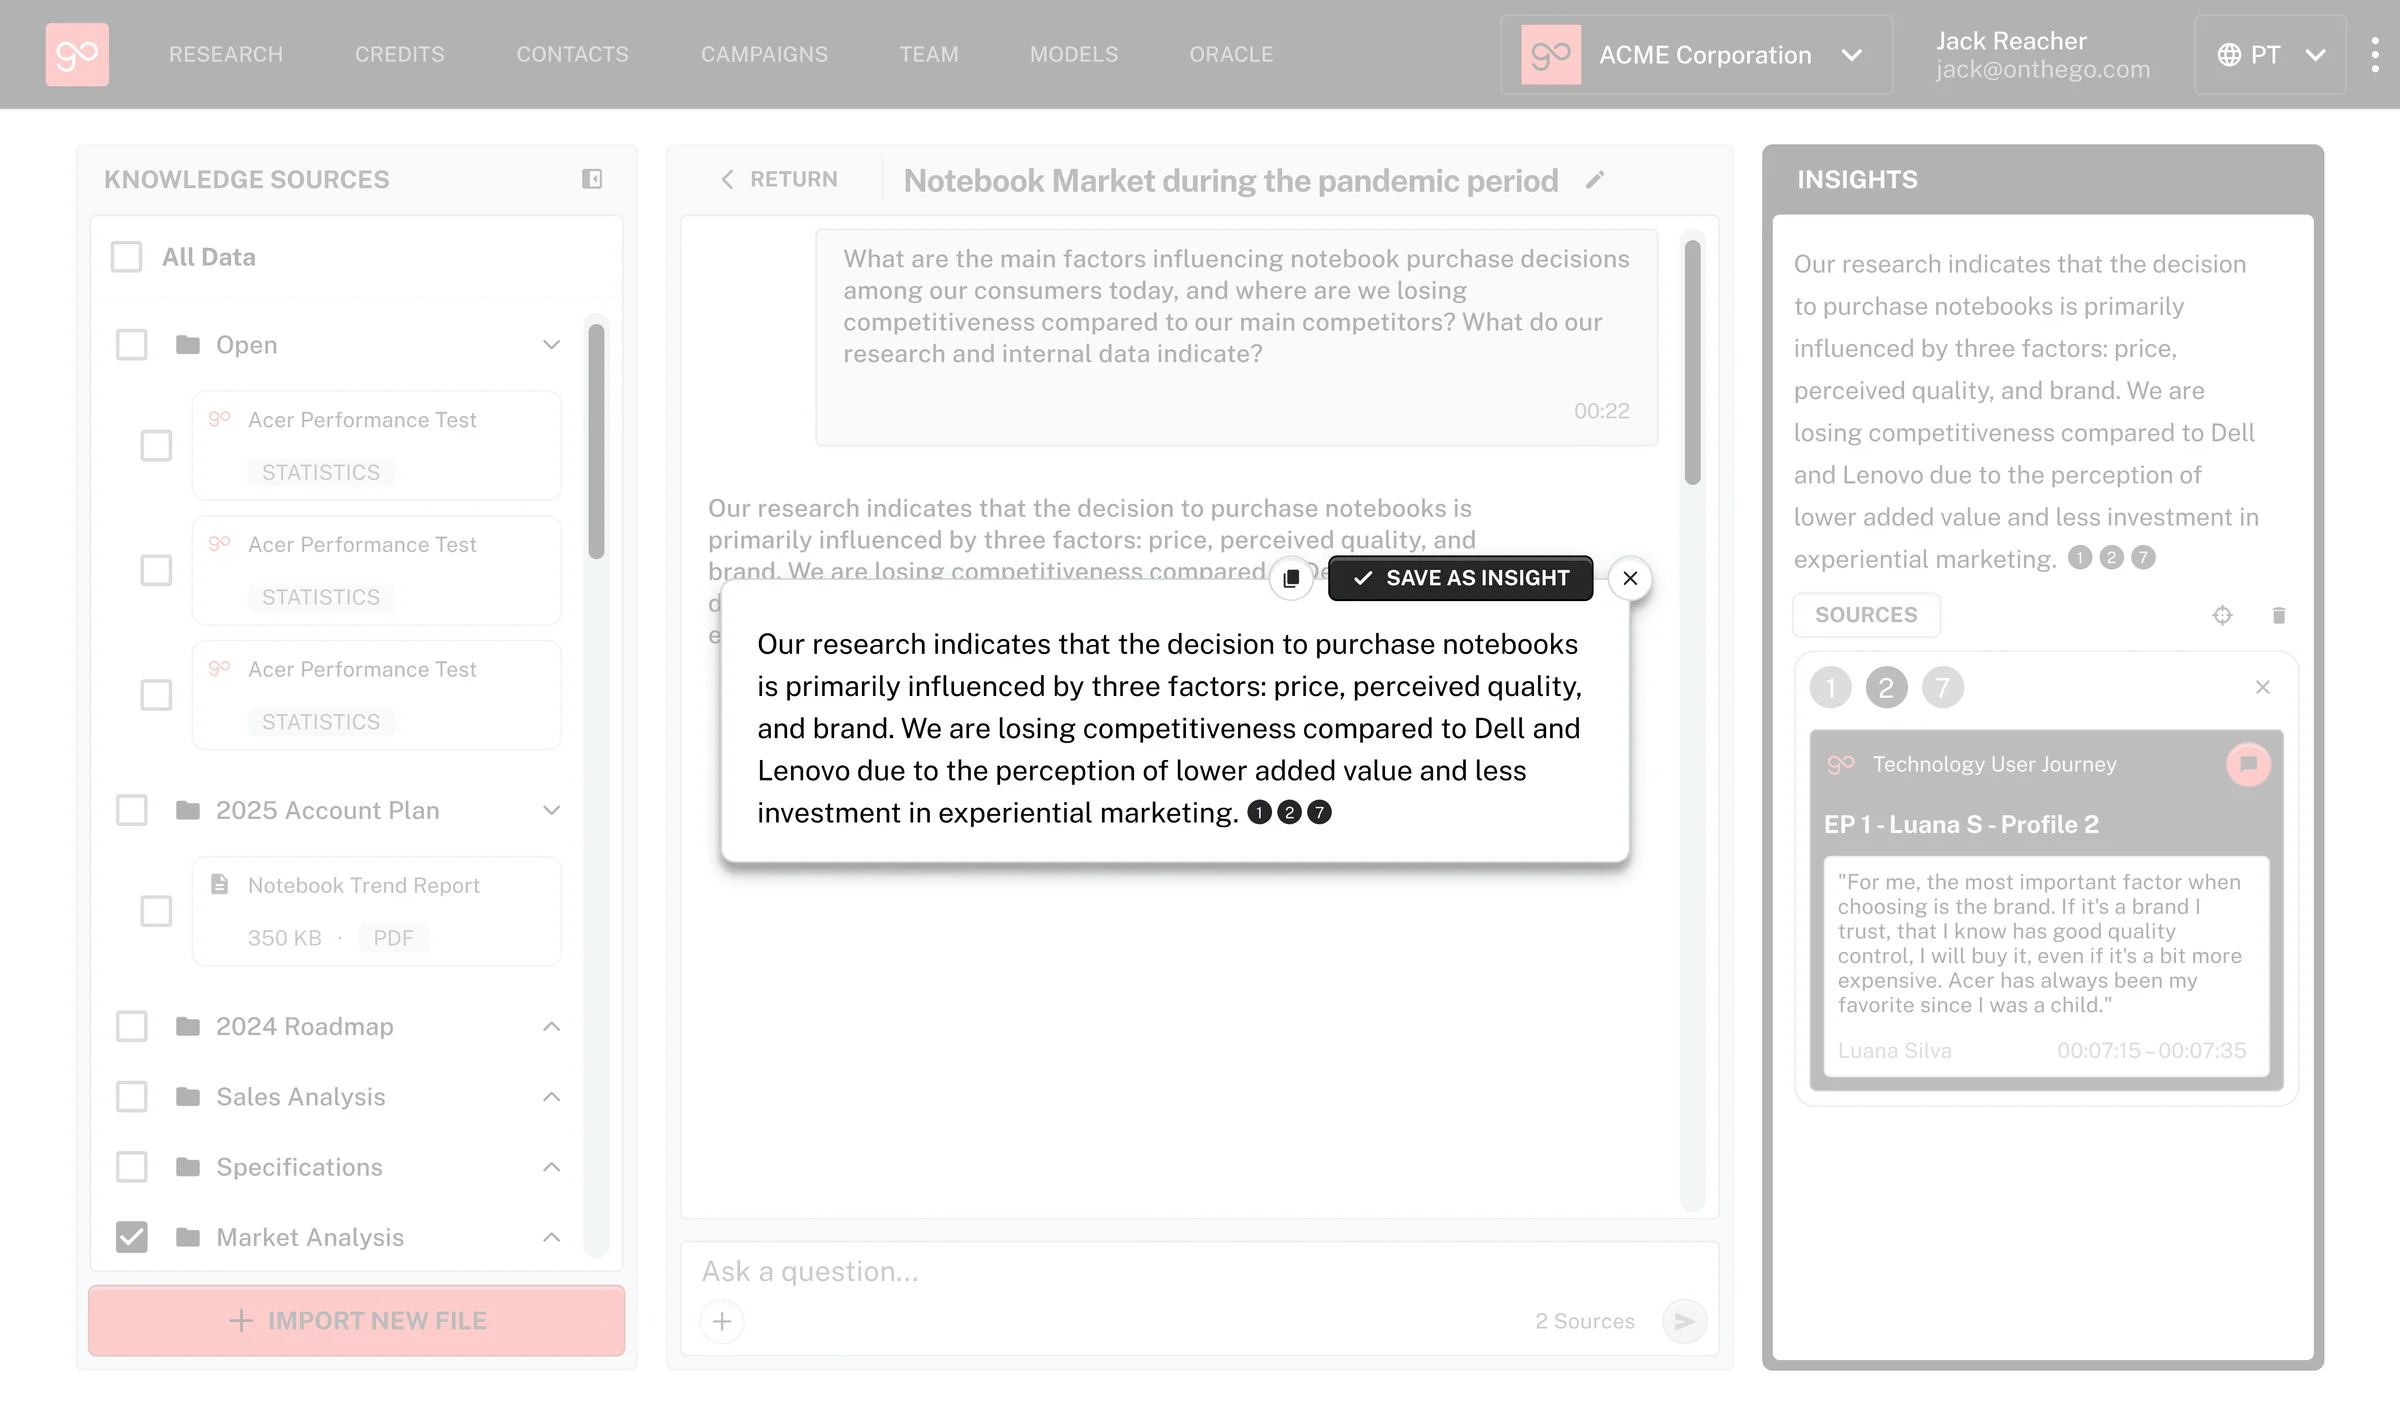2400x1406 pixels.
Task: Check the All Data checkbox
Action: (x=127, y=257)
